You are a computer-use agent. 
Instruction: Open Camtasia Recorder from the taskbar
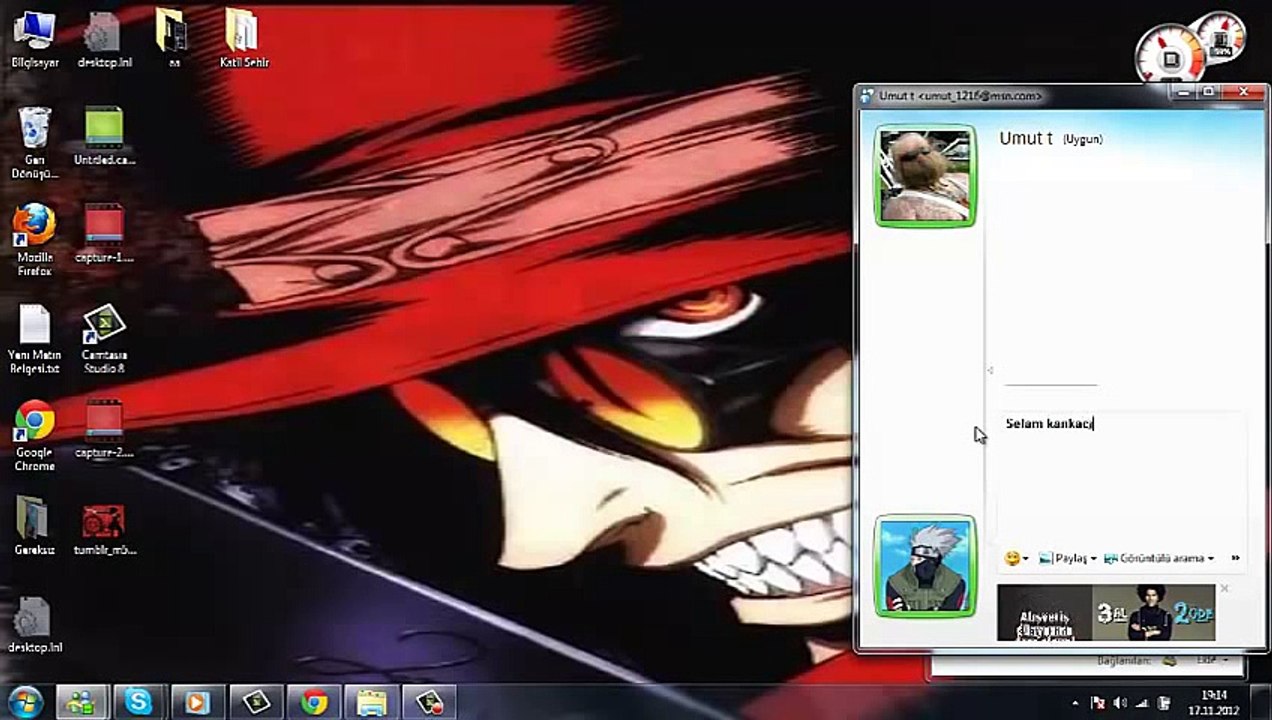pyautogui.click(x=430, y=702)
